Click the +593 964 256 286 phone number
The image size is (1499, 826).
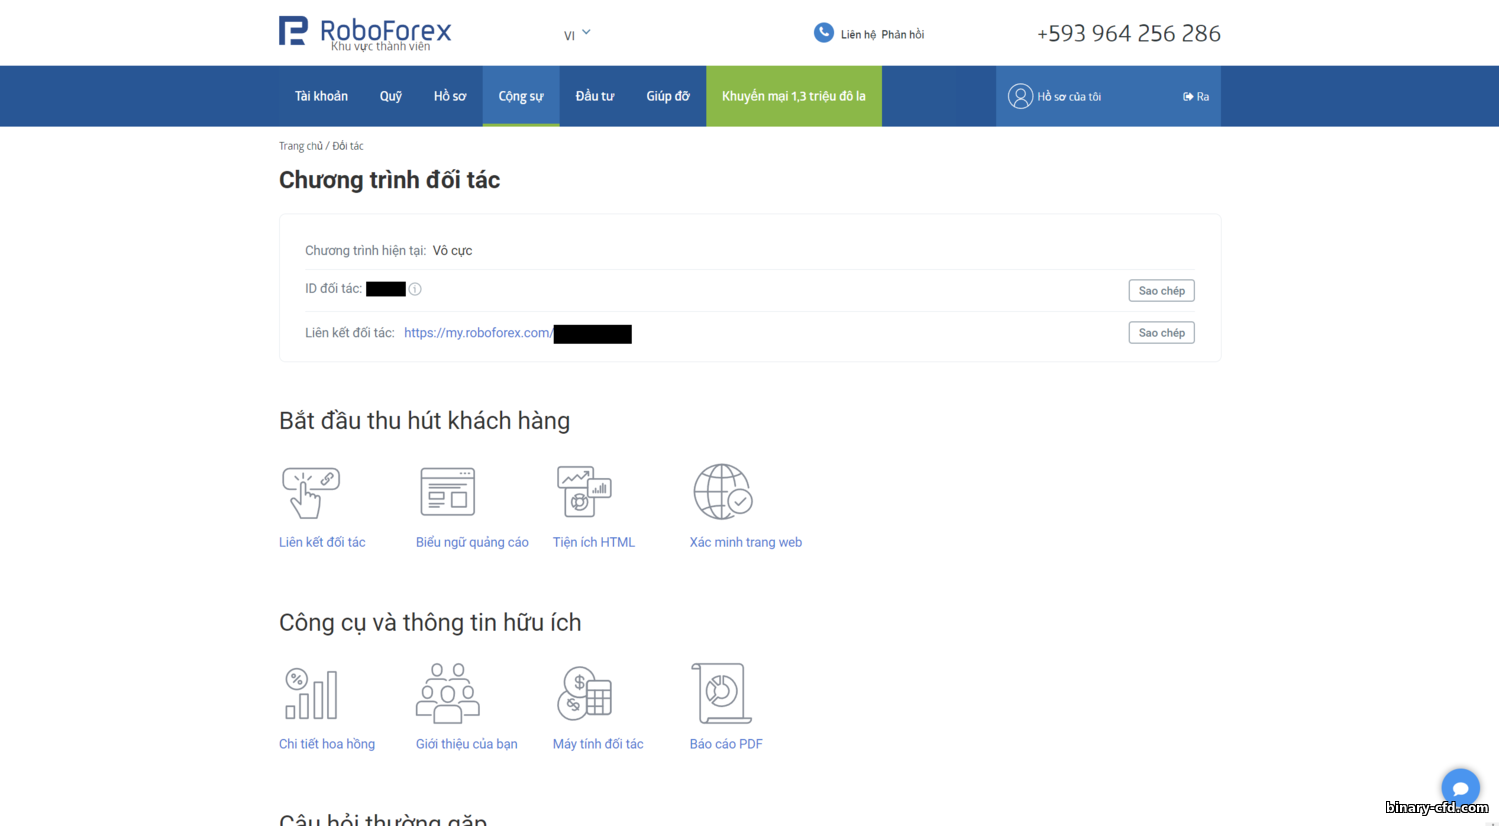(x=1128, y=34)
